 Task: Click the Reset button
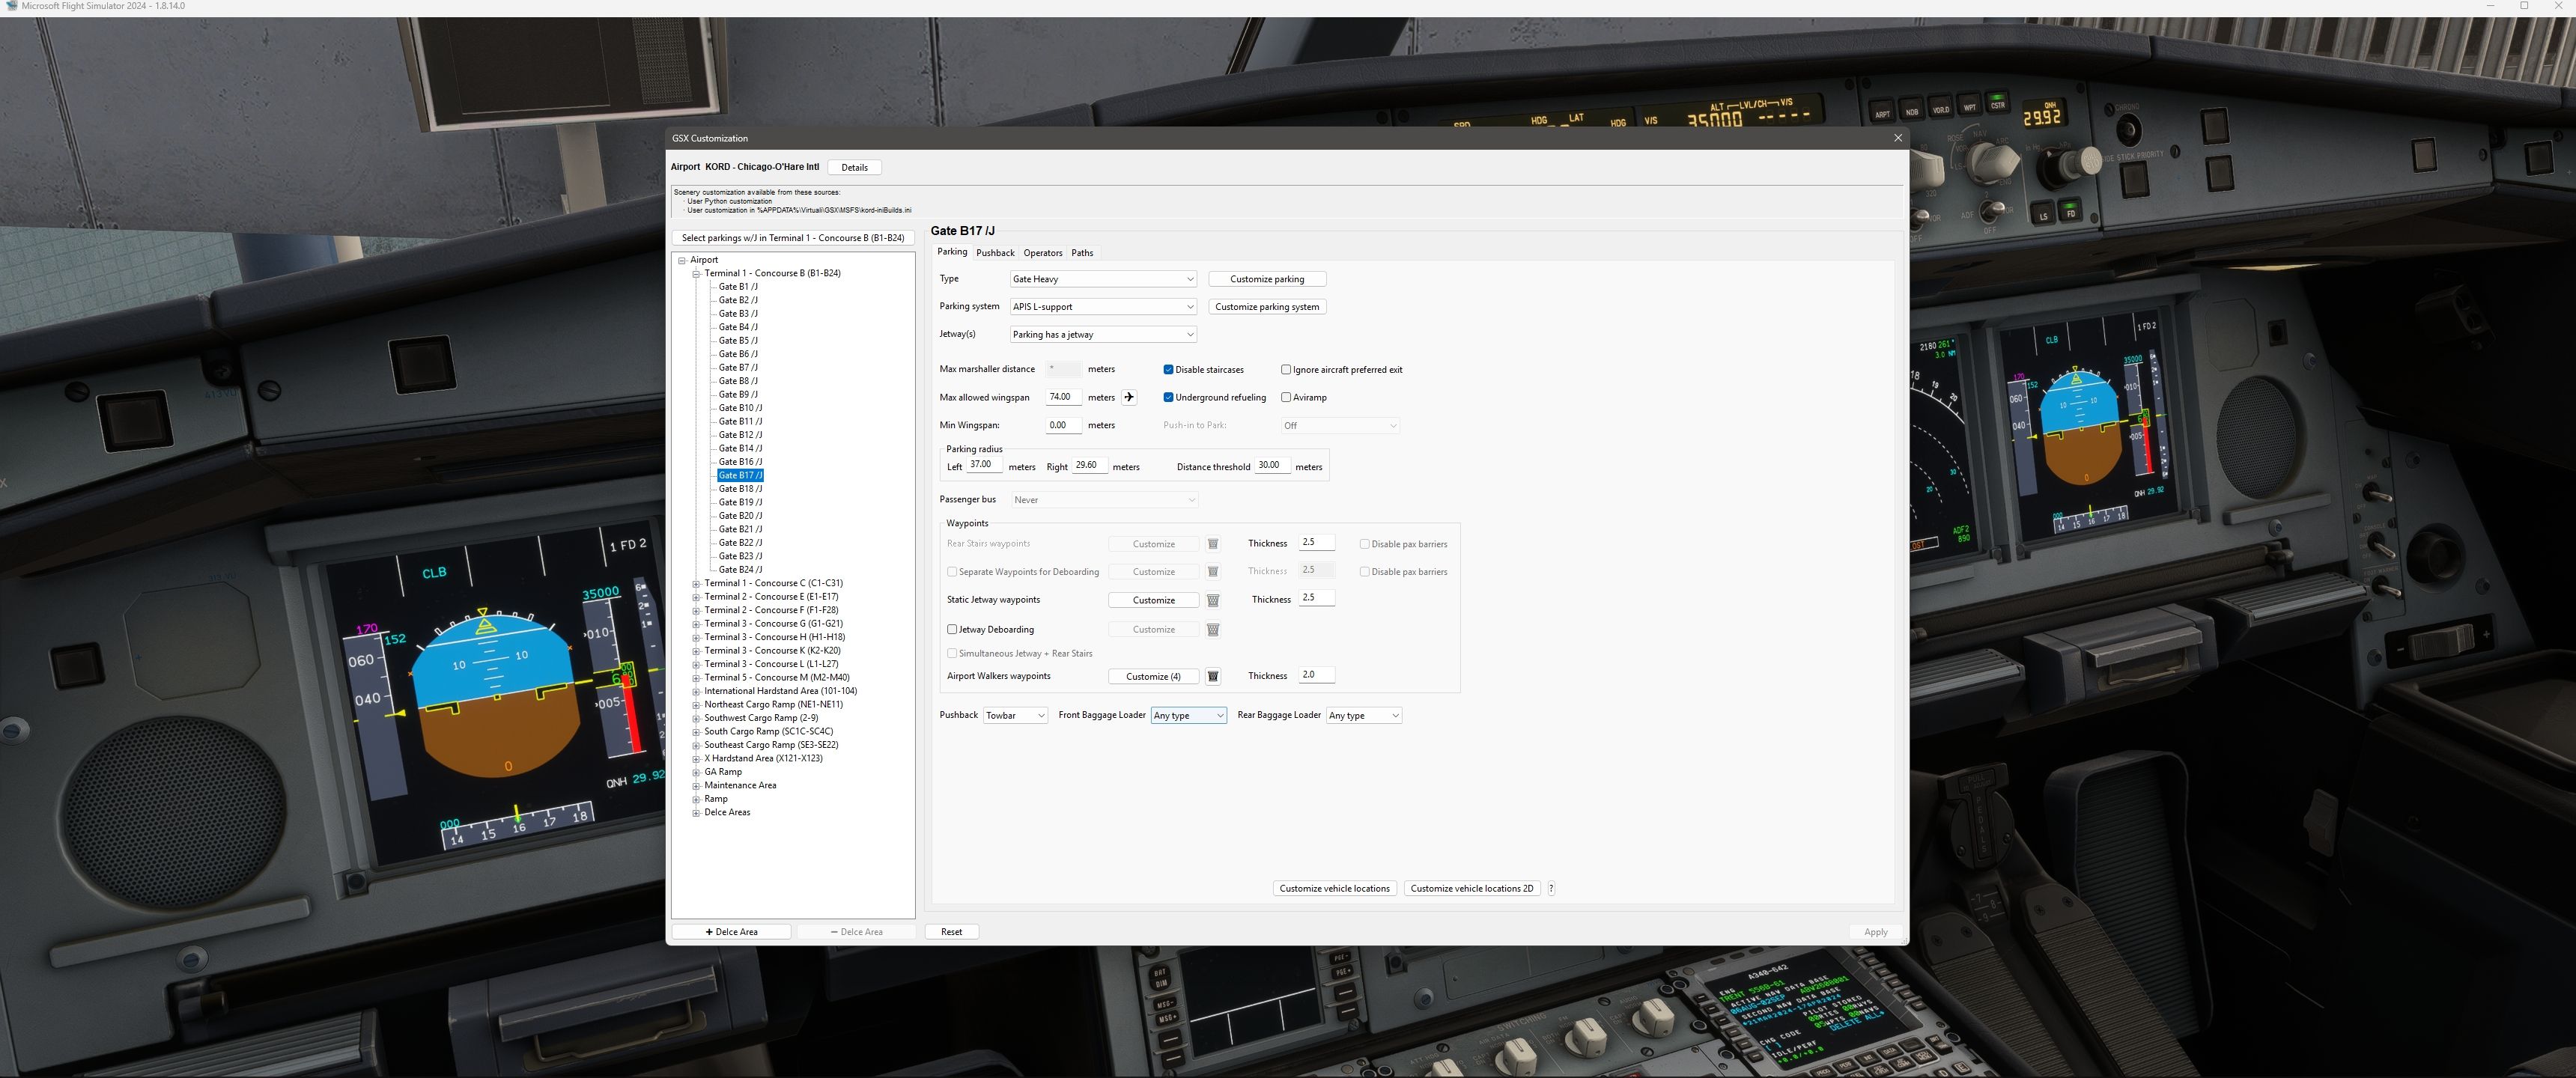951,932
